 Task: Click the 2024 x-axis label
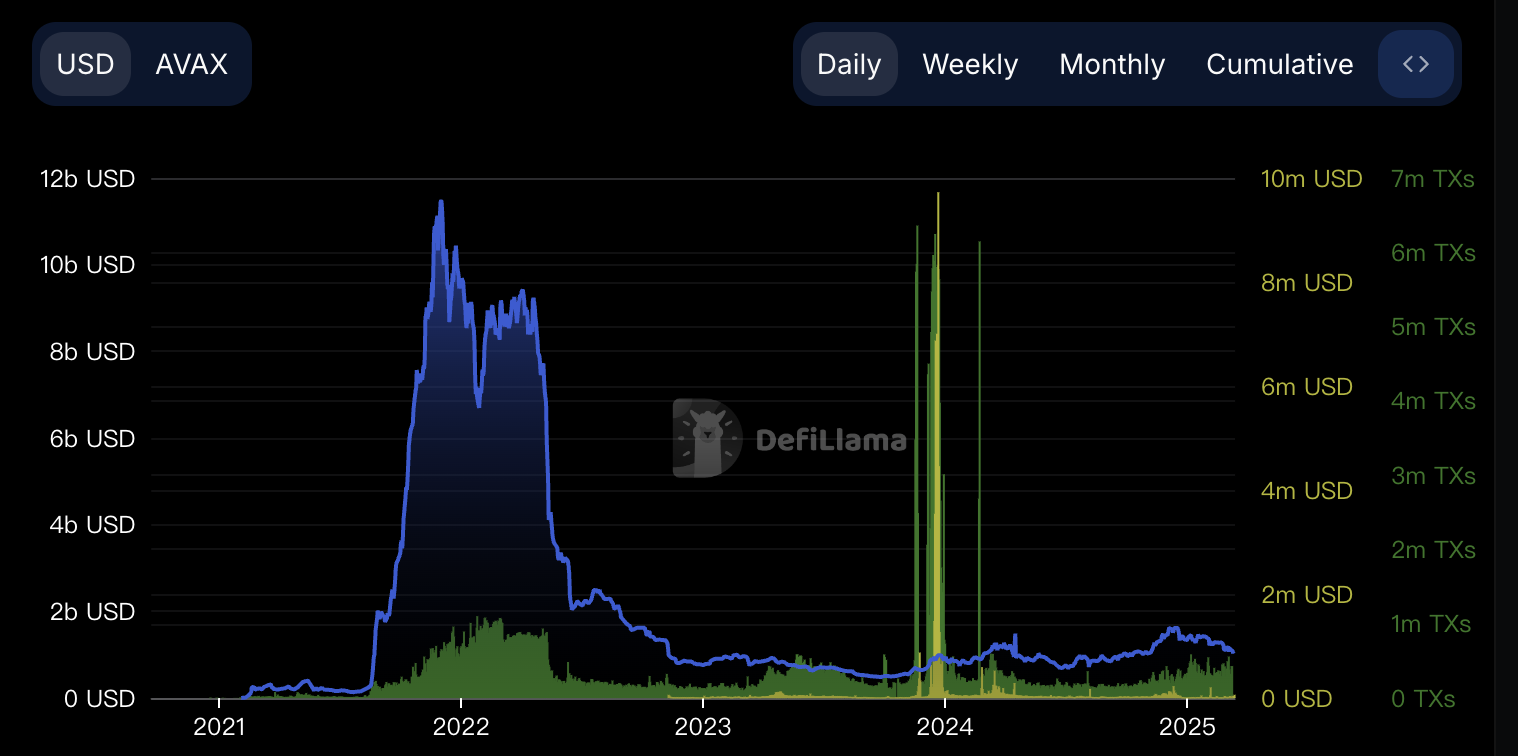[945, 725]
